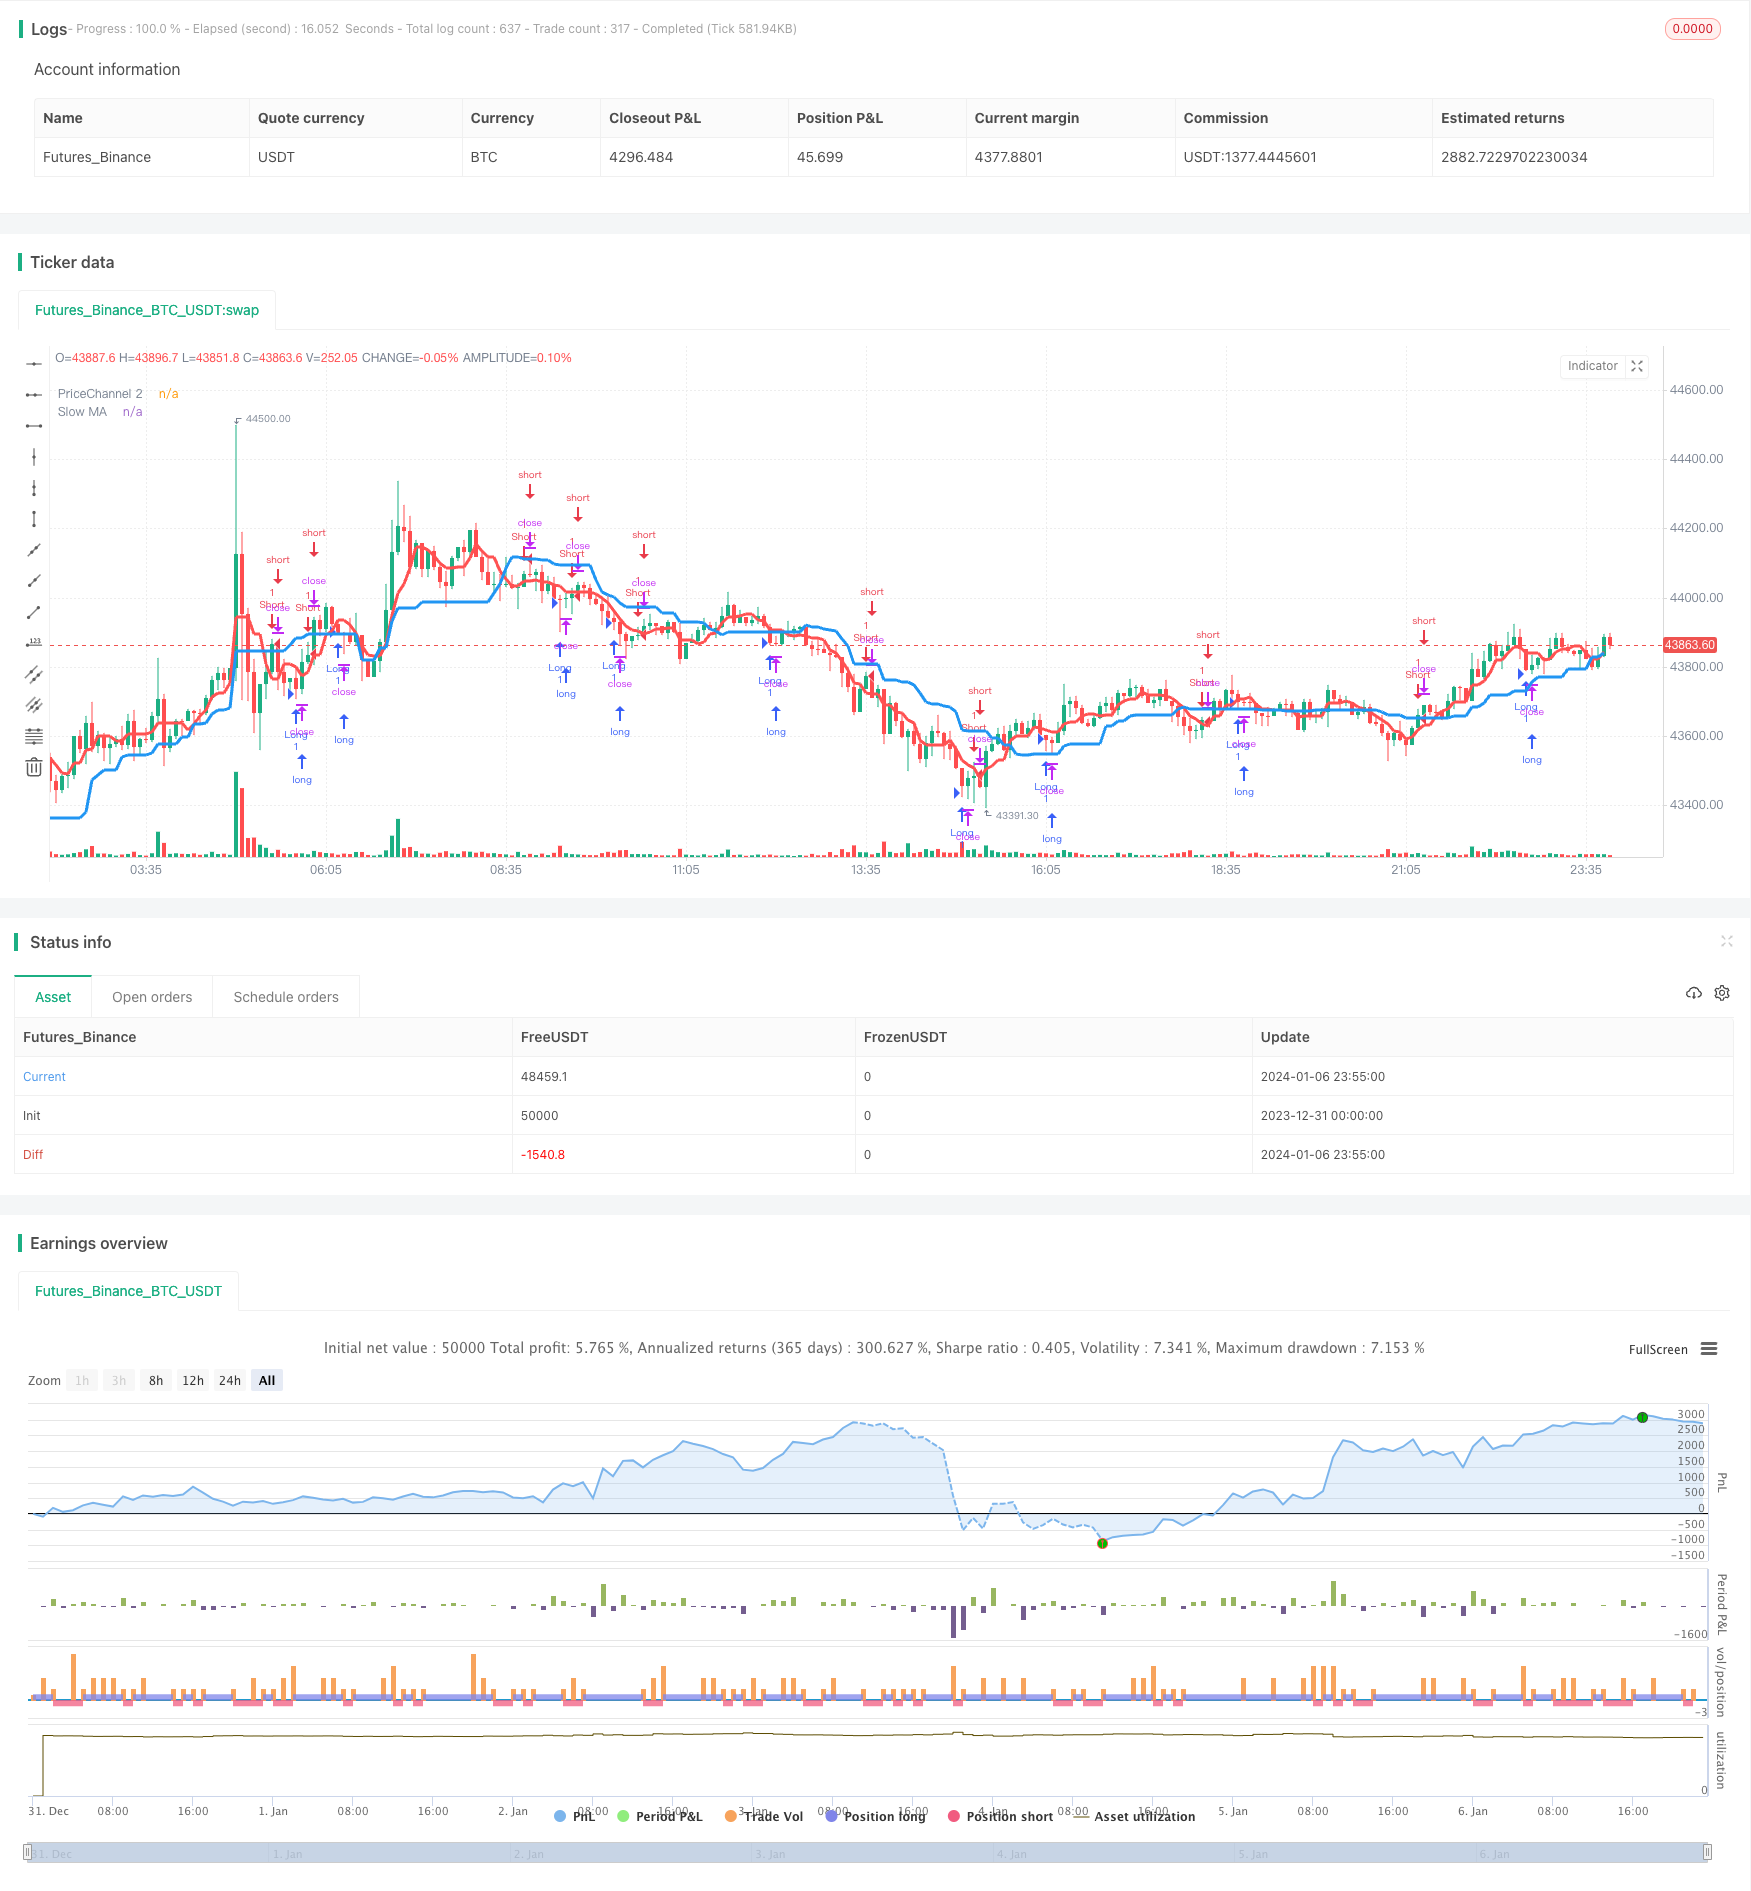Screen dimensions: 1751x1891
Task: Collapse the Status info panel
Action: pos(1726,941)
